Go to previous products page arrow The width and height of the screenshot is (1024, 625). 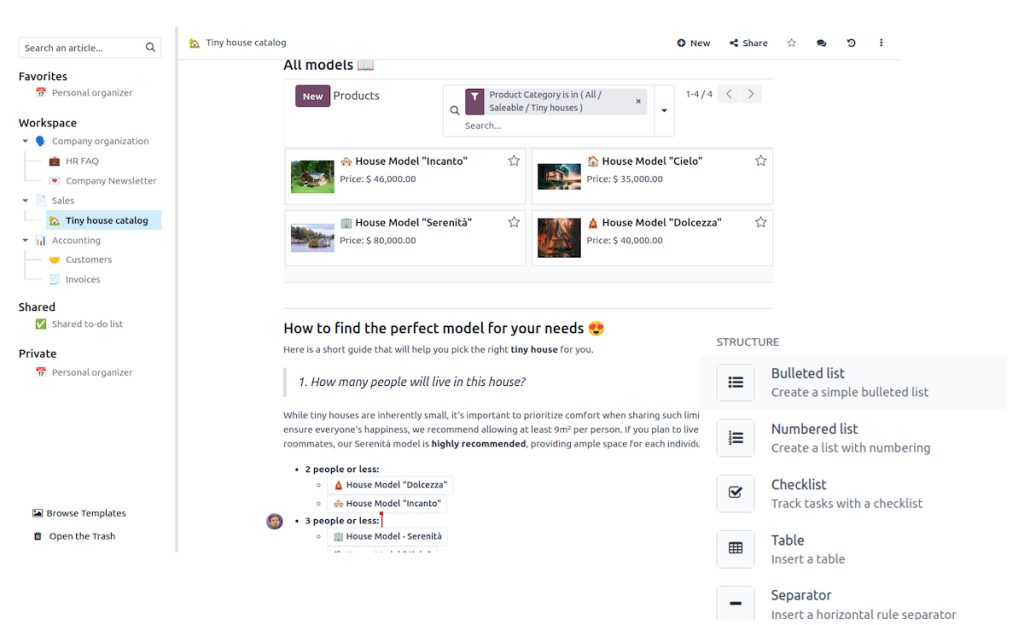(729, 94)
